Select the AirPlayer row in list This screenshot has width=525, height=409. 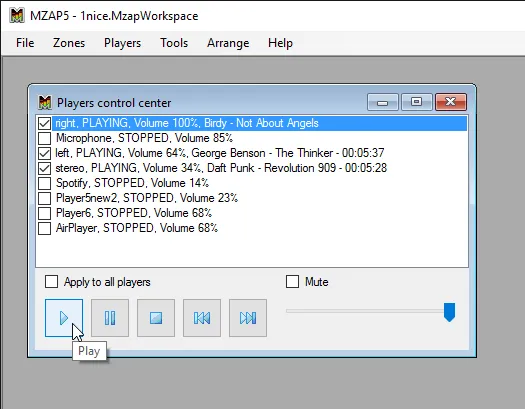click(251, 228)
